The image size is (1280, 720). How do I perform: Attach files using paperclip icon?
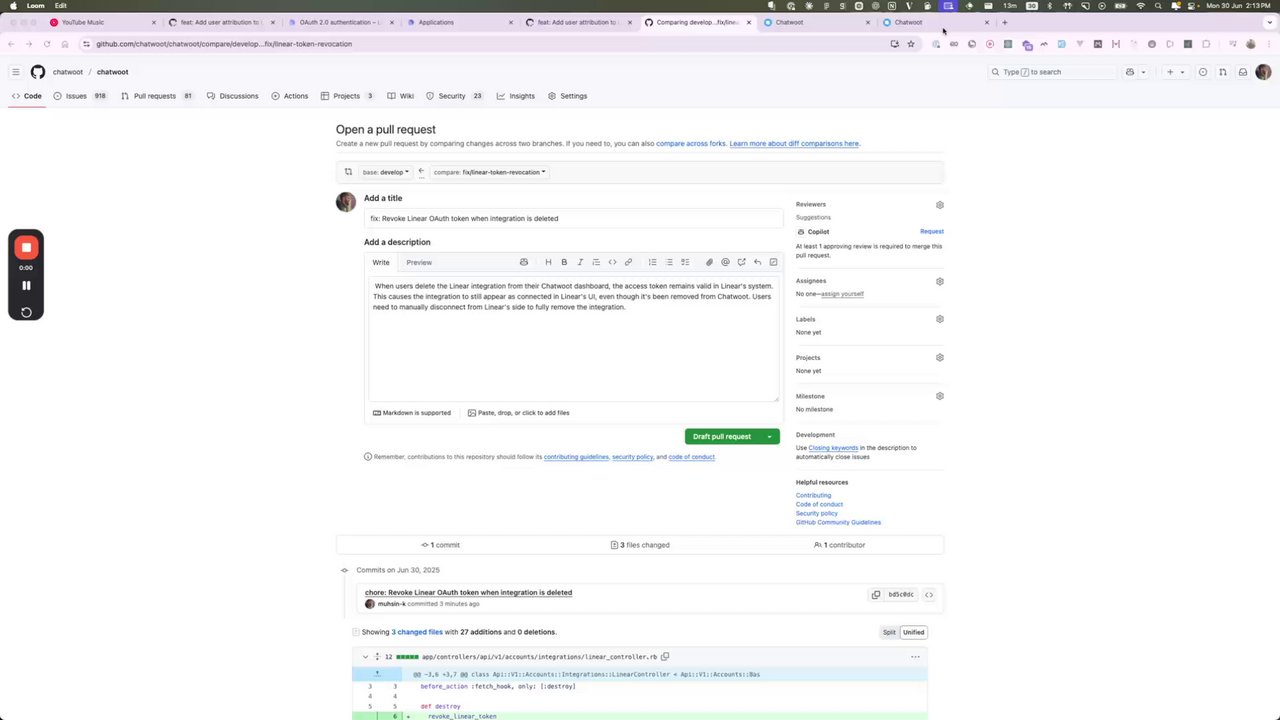709,262
